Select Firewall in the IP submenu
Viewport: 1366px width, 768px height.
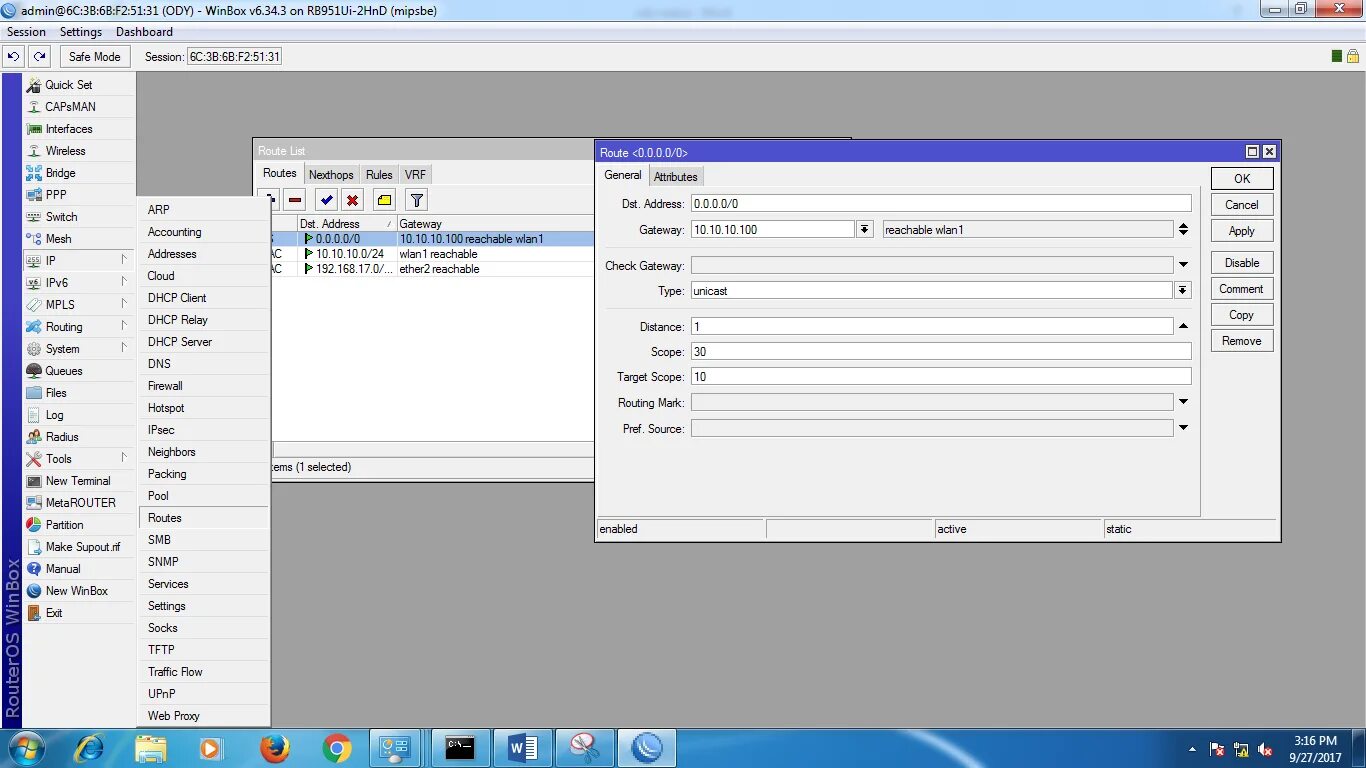click(204, 386)
